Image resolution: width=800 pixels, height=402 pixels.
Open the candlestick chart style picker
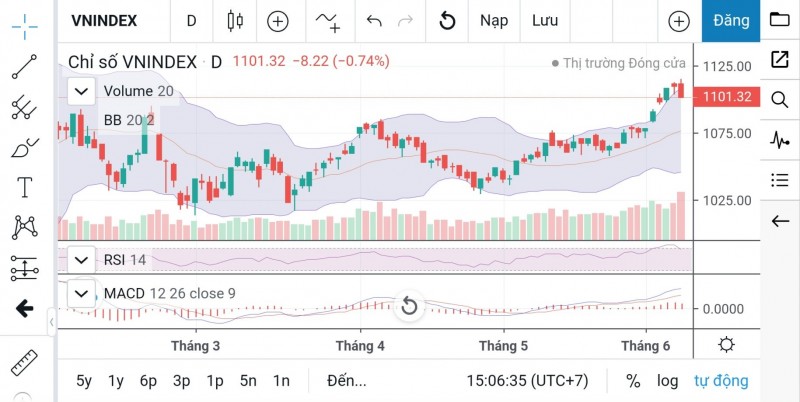[236, 20]
